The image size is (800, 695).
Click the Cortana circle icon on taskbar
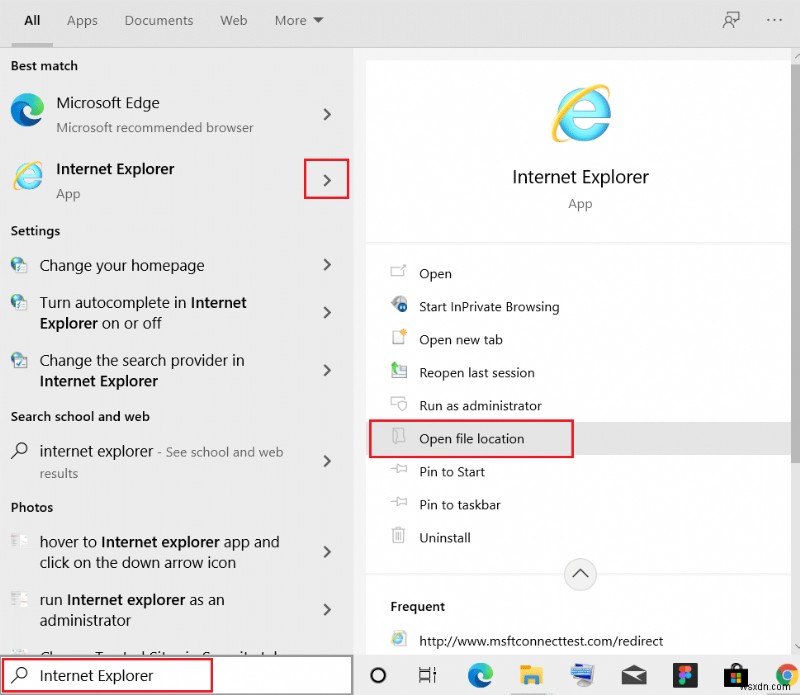[x=378, y=675]
